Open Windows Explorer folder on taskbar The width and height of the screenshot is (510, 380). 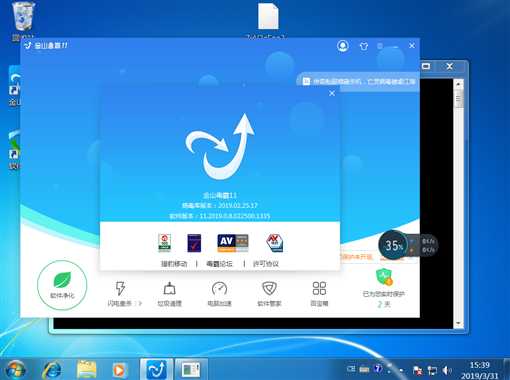pyautogui.click(x=86, y=370)
